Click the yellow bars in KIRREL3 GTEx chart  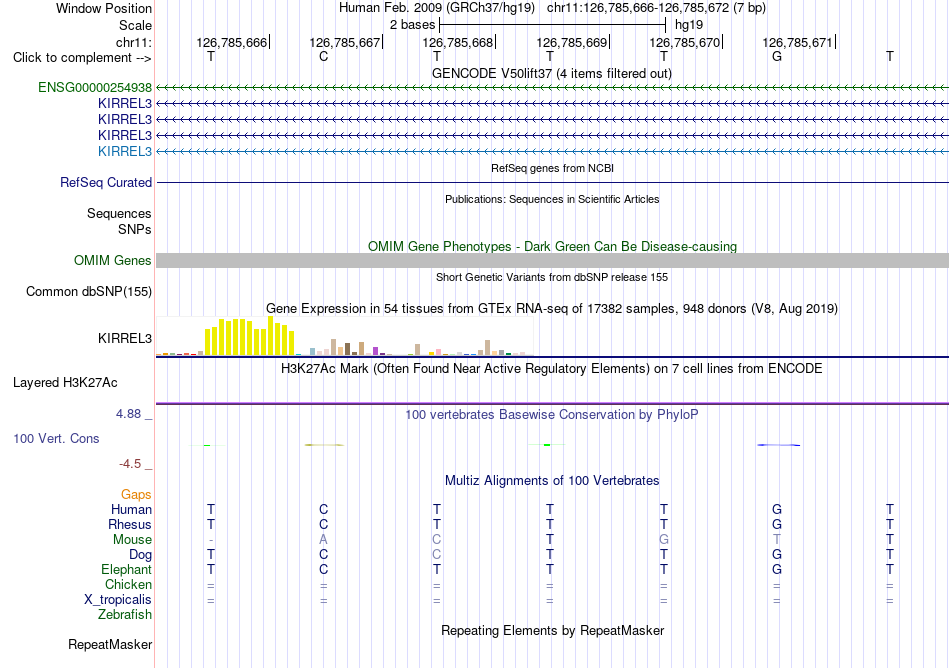[x=249, y=336]
